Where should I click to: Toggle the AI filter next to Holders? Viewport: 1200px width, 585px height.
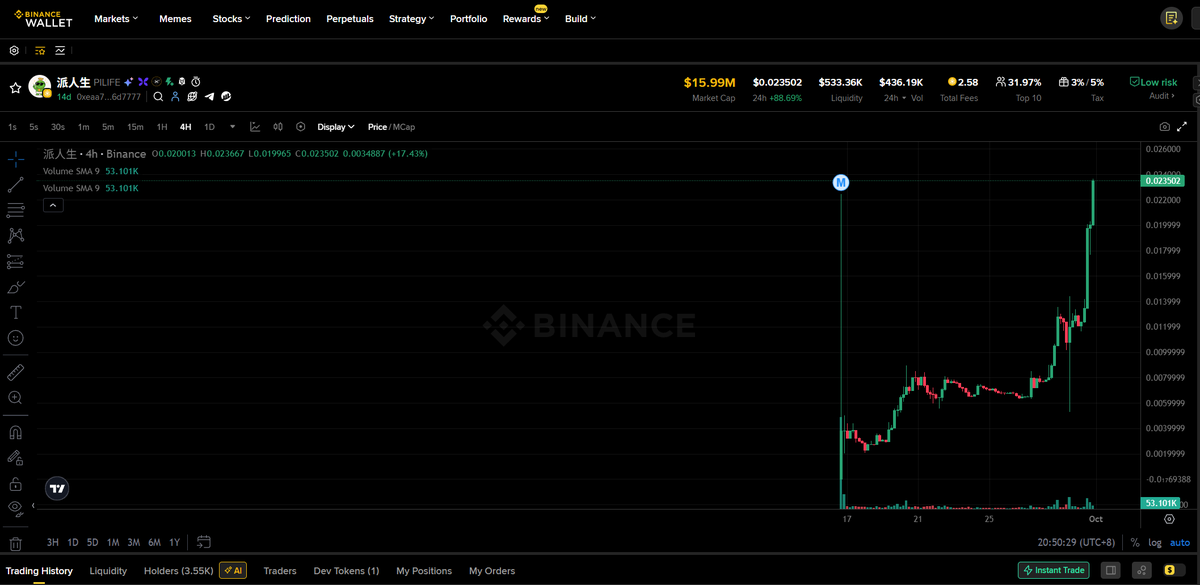tap(233, 570)
